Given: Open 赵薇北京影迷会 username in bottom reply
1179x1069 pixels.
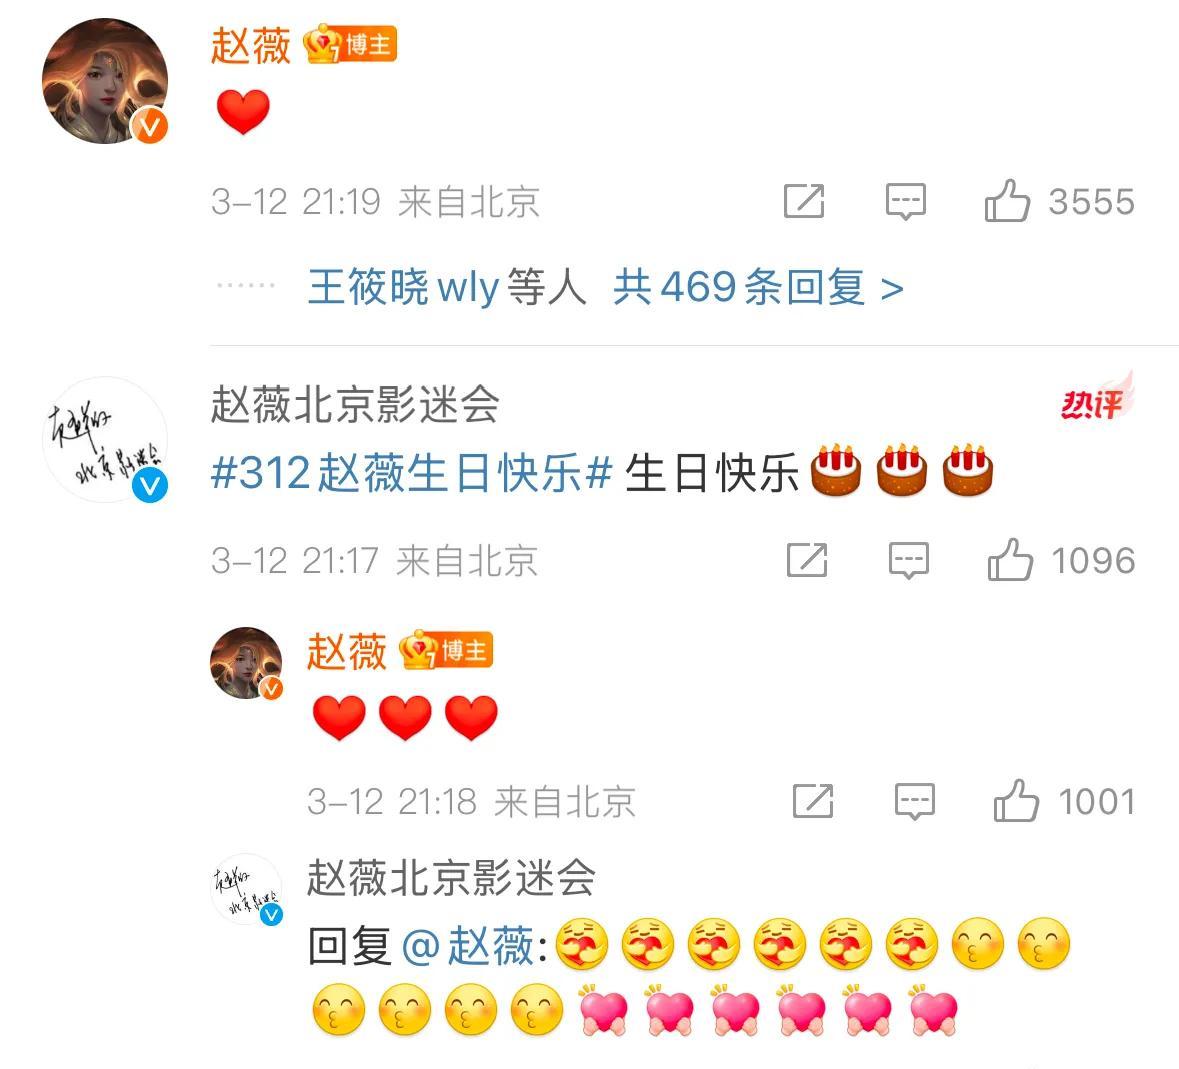Looking at the screenshot, I should (x=451, y=878).
